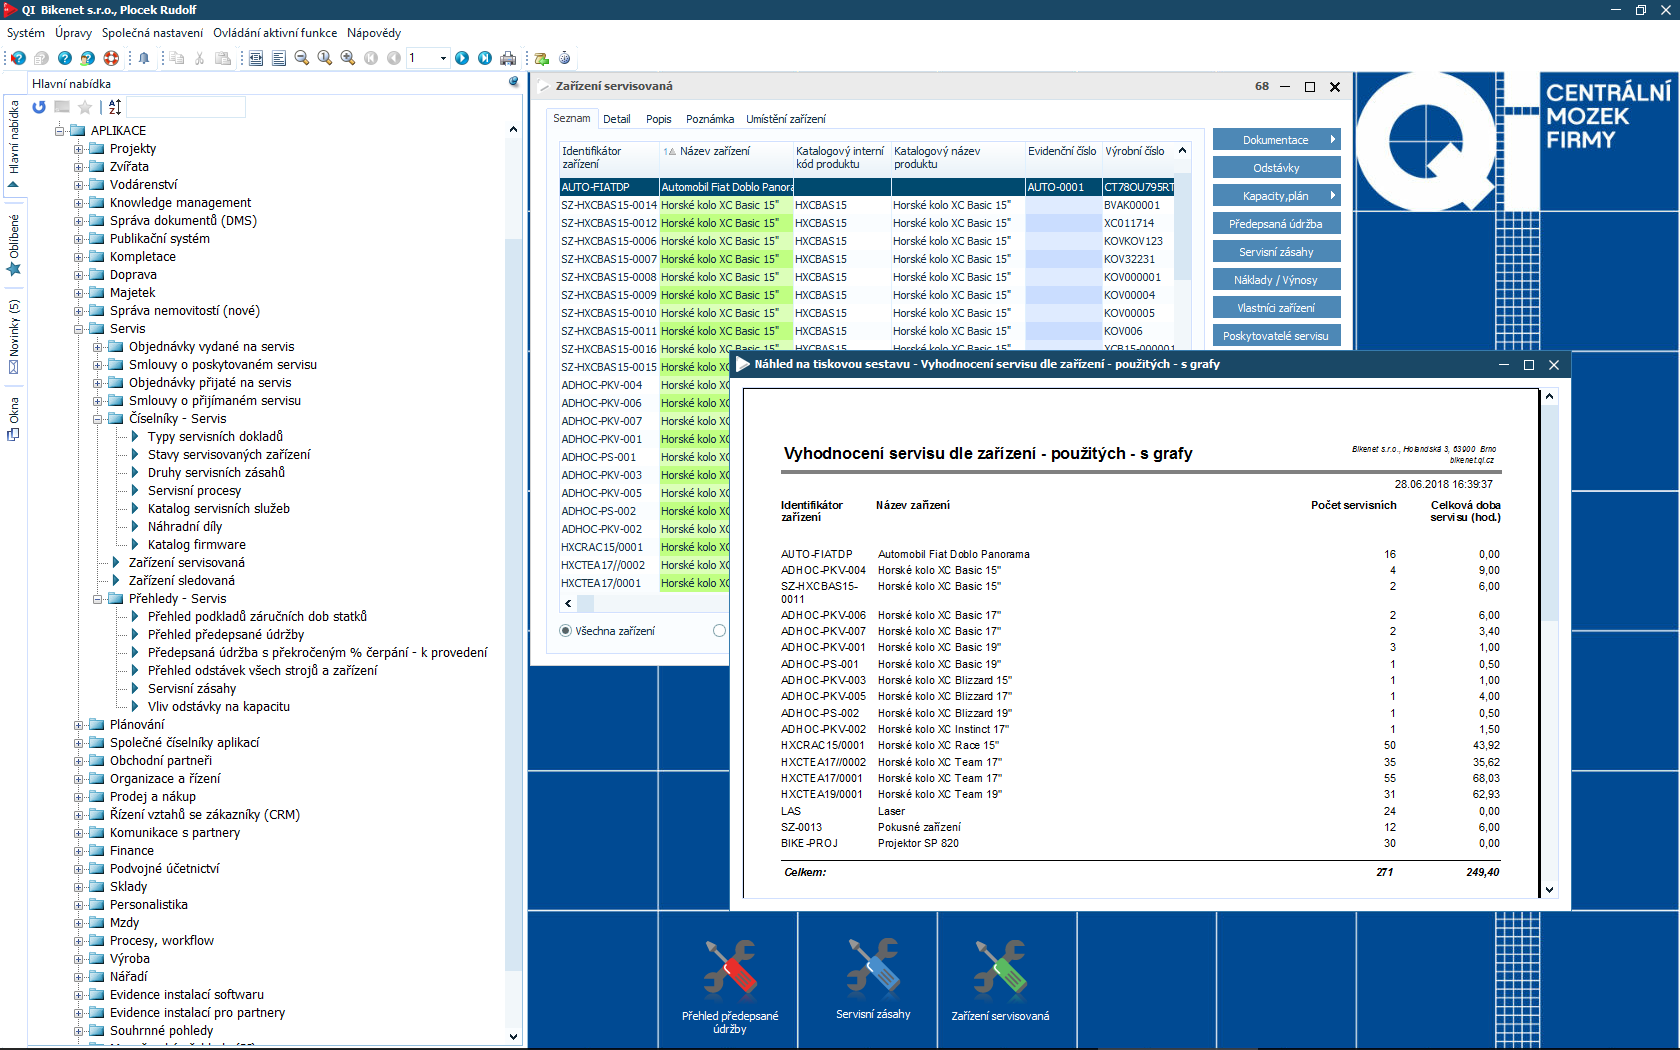Select the partially hidden second radio button

(x=719, y=631)
